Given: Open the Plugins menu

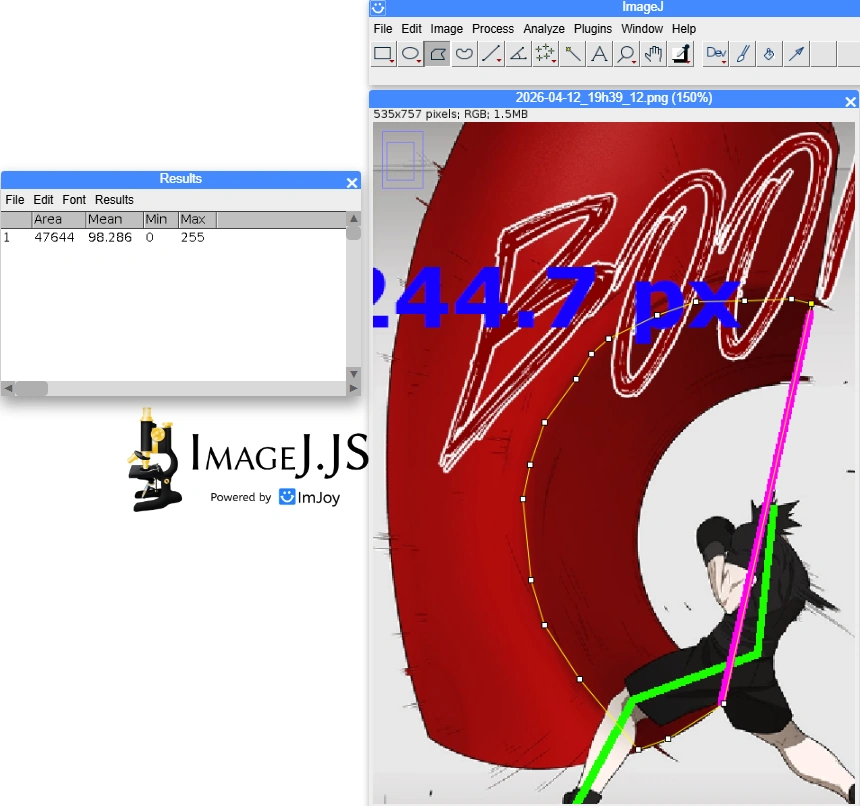Looking at the screenshot, I should [x=593, y=29].
